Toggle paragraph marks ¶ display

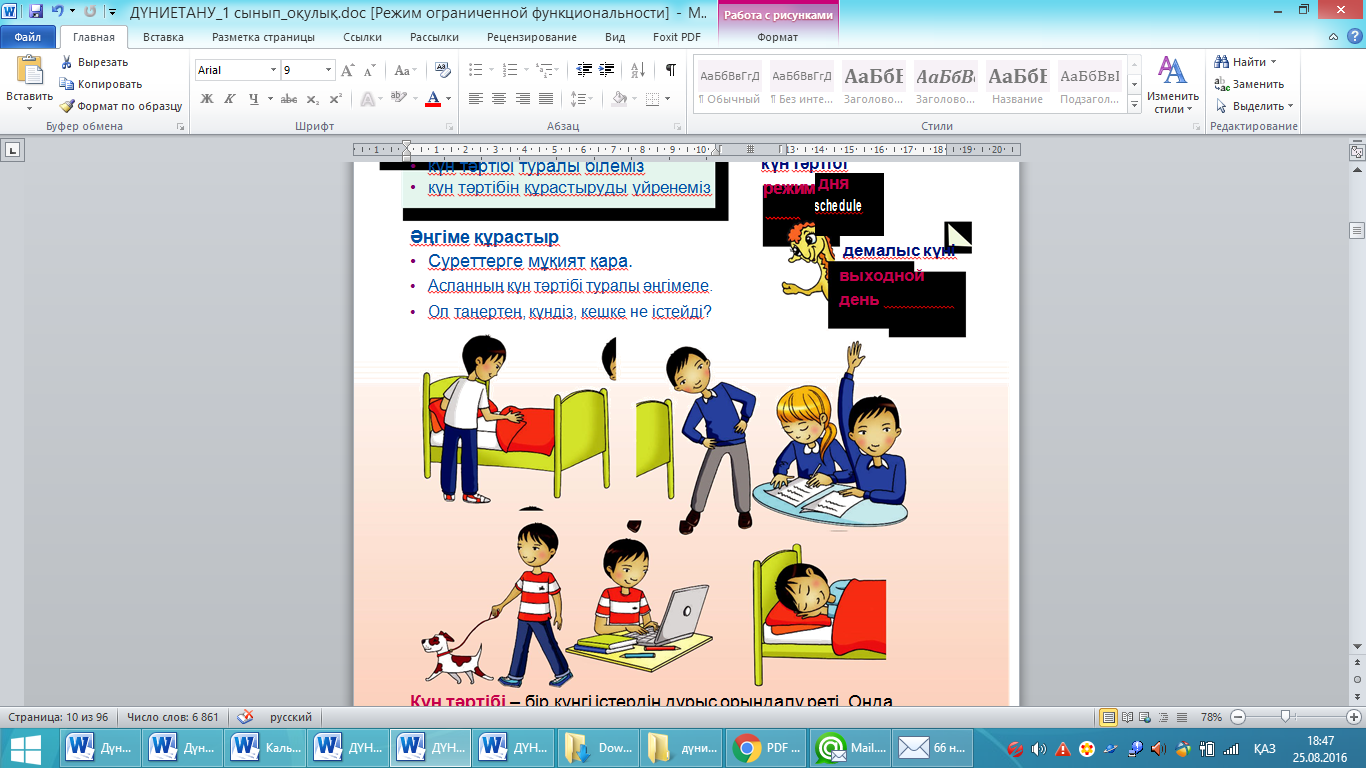[x=670, y=70]
